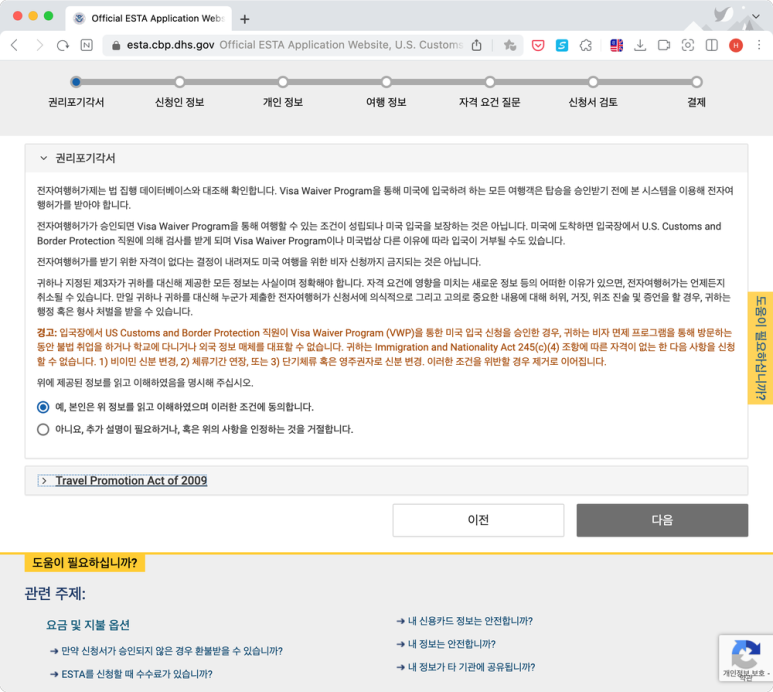
Task: Open the downloads icon
Action: coord(640,45)
